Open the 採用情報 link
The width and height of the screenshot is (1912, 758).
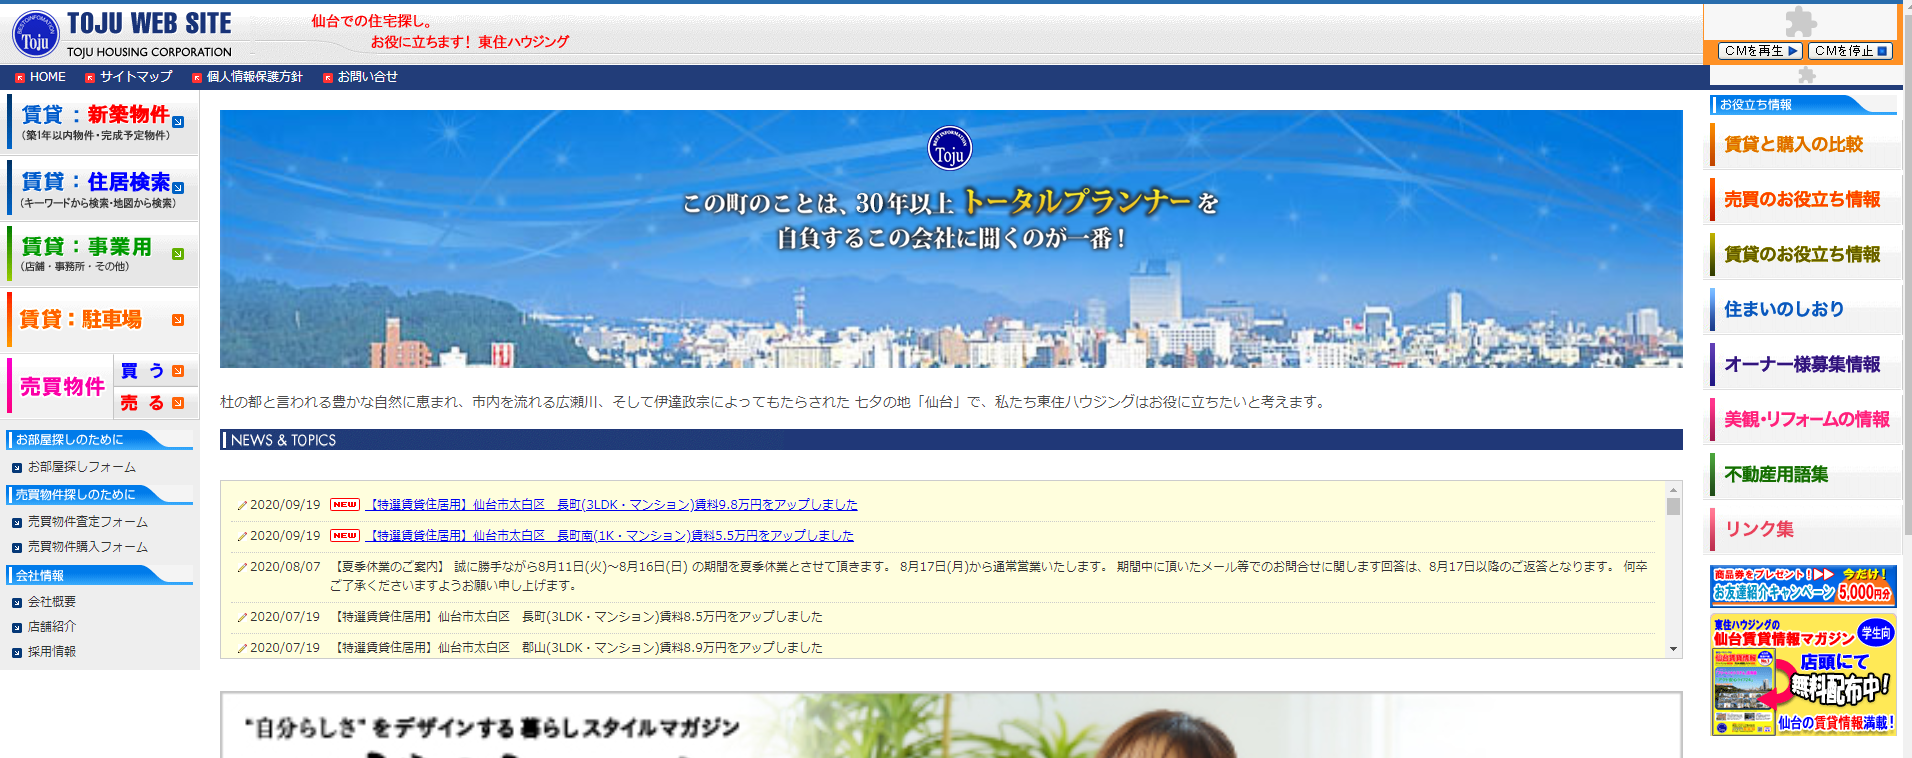click(x=52, y=652)
